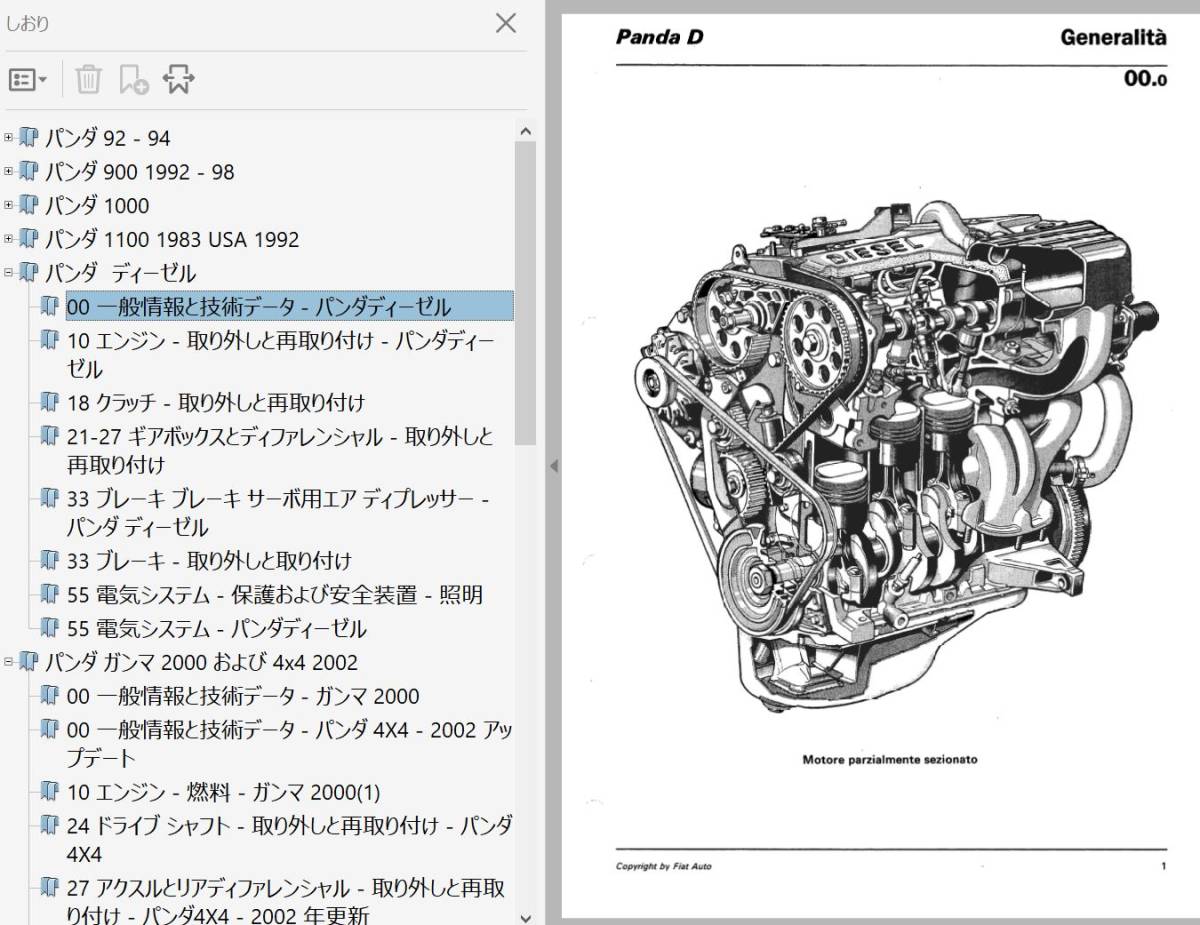Image resolution: width=1200 pixels, height=925 pixels.
Task: Click the bookmarks panel vertical scrollbar thumb
Action: pos(526,293)
